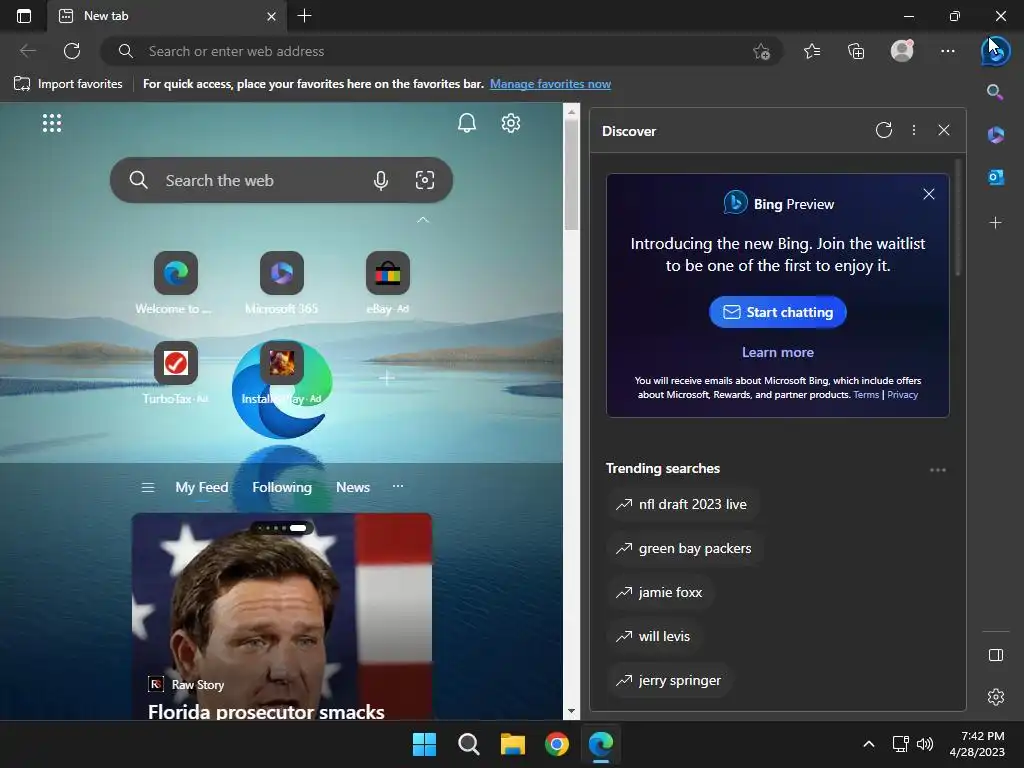Image resolution: width=1024 pixels, height=768 pixels.
Task: Open volume control in system tray
Action: click(x=925, y=744)
